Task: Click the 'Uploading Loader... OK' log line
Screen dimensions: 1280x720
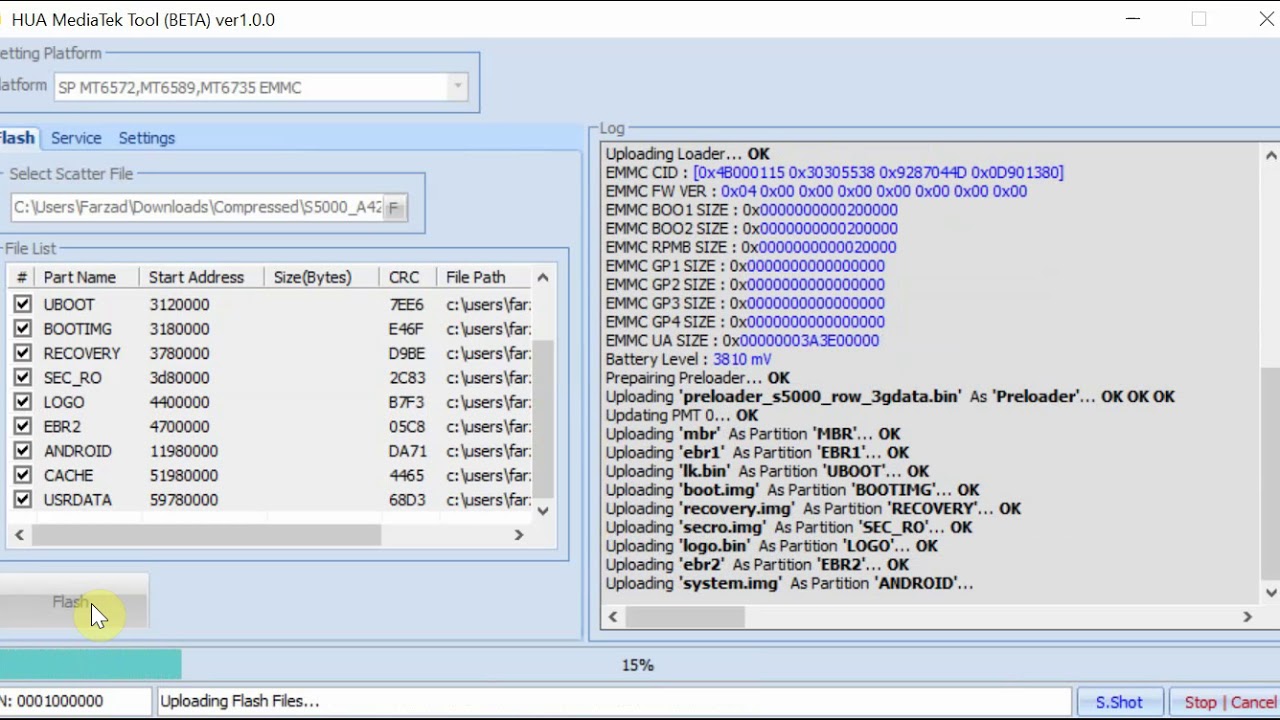Action: pyautogui.click(x=687, y=154)
